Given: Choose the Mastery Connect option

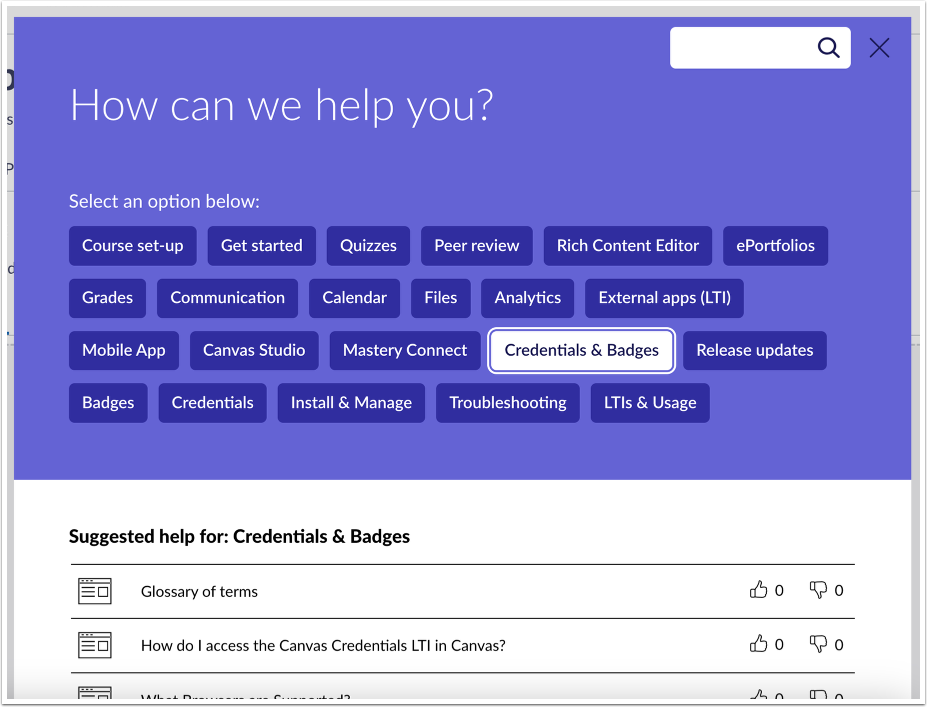Looking at the screenshot, I should click(x=404, y=350).
